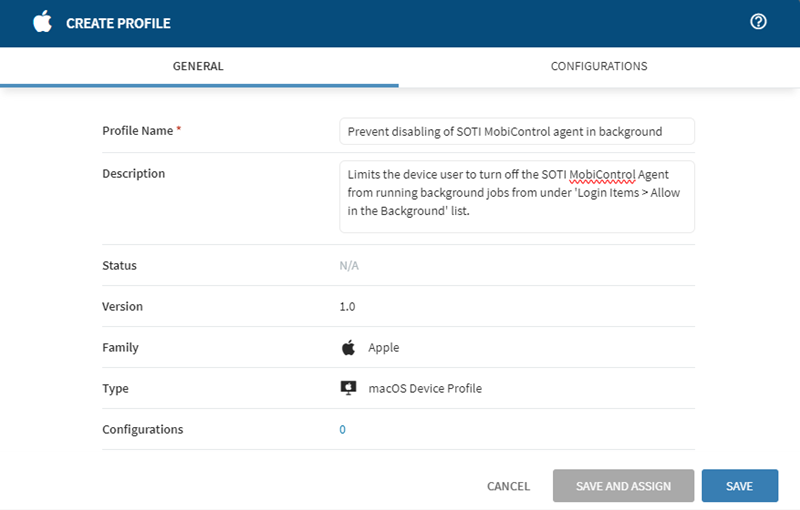Image resolution: width=800 pixels, height=510 pixels.
Task: Cancel the profile creation
Action: point(508,486)
